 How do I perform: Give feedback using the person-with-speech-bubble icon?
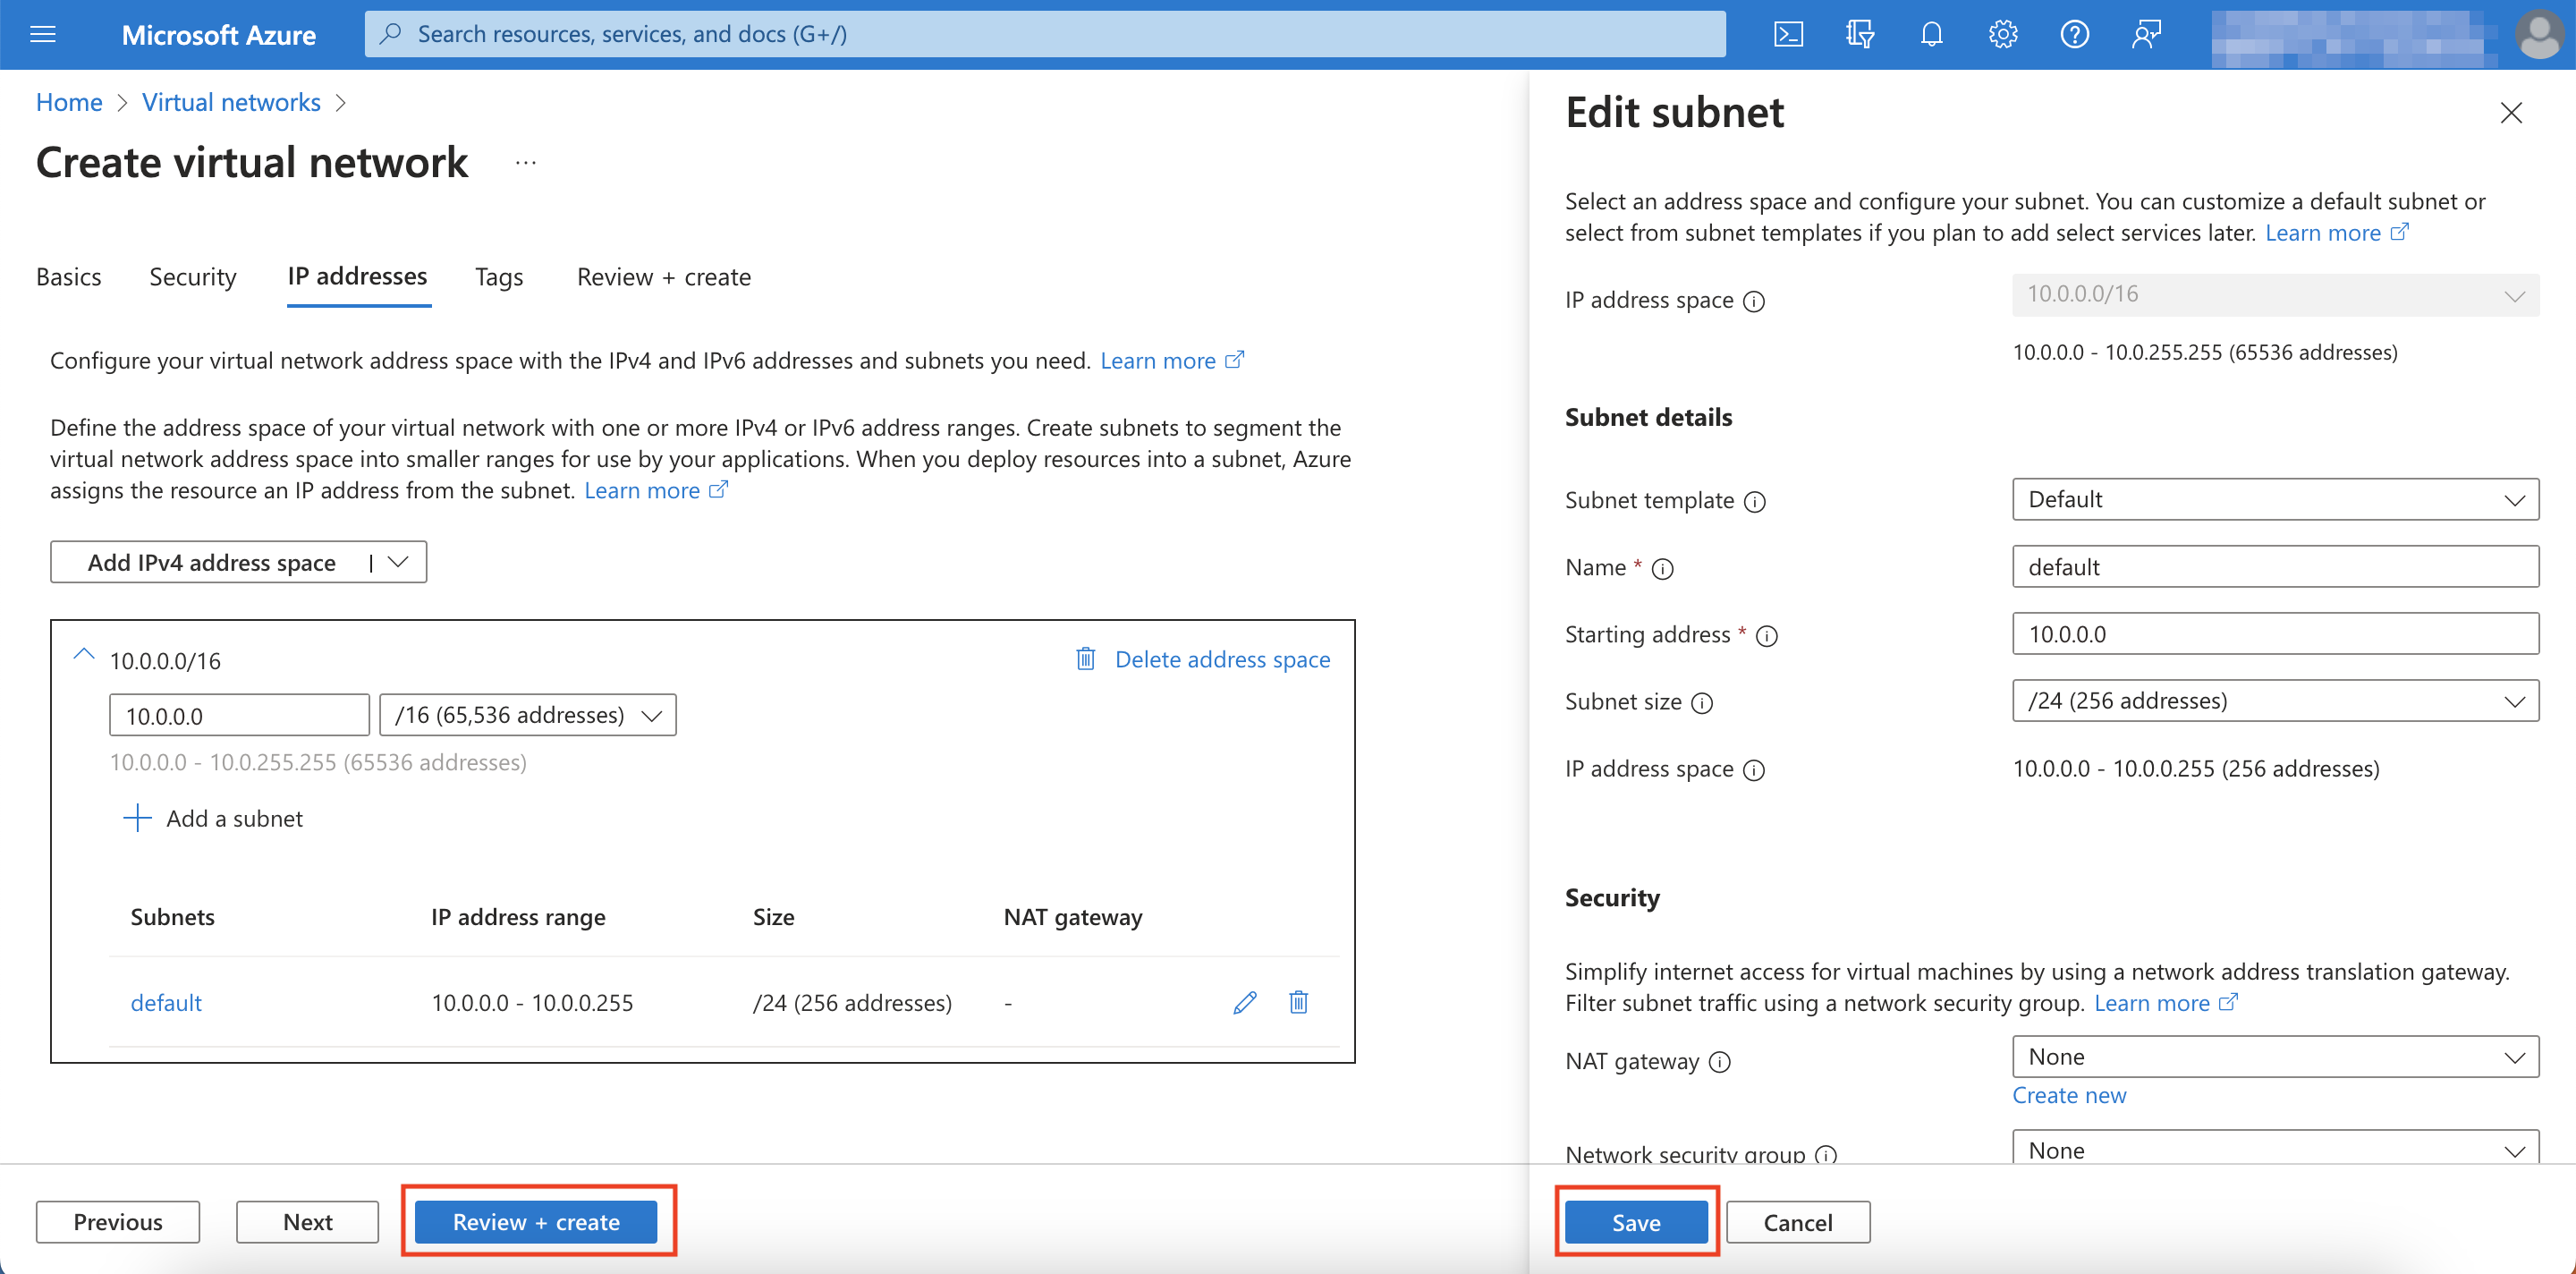(x=2146, y=33)
